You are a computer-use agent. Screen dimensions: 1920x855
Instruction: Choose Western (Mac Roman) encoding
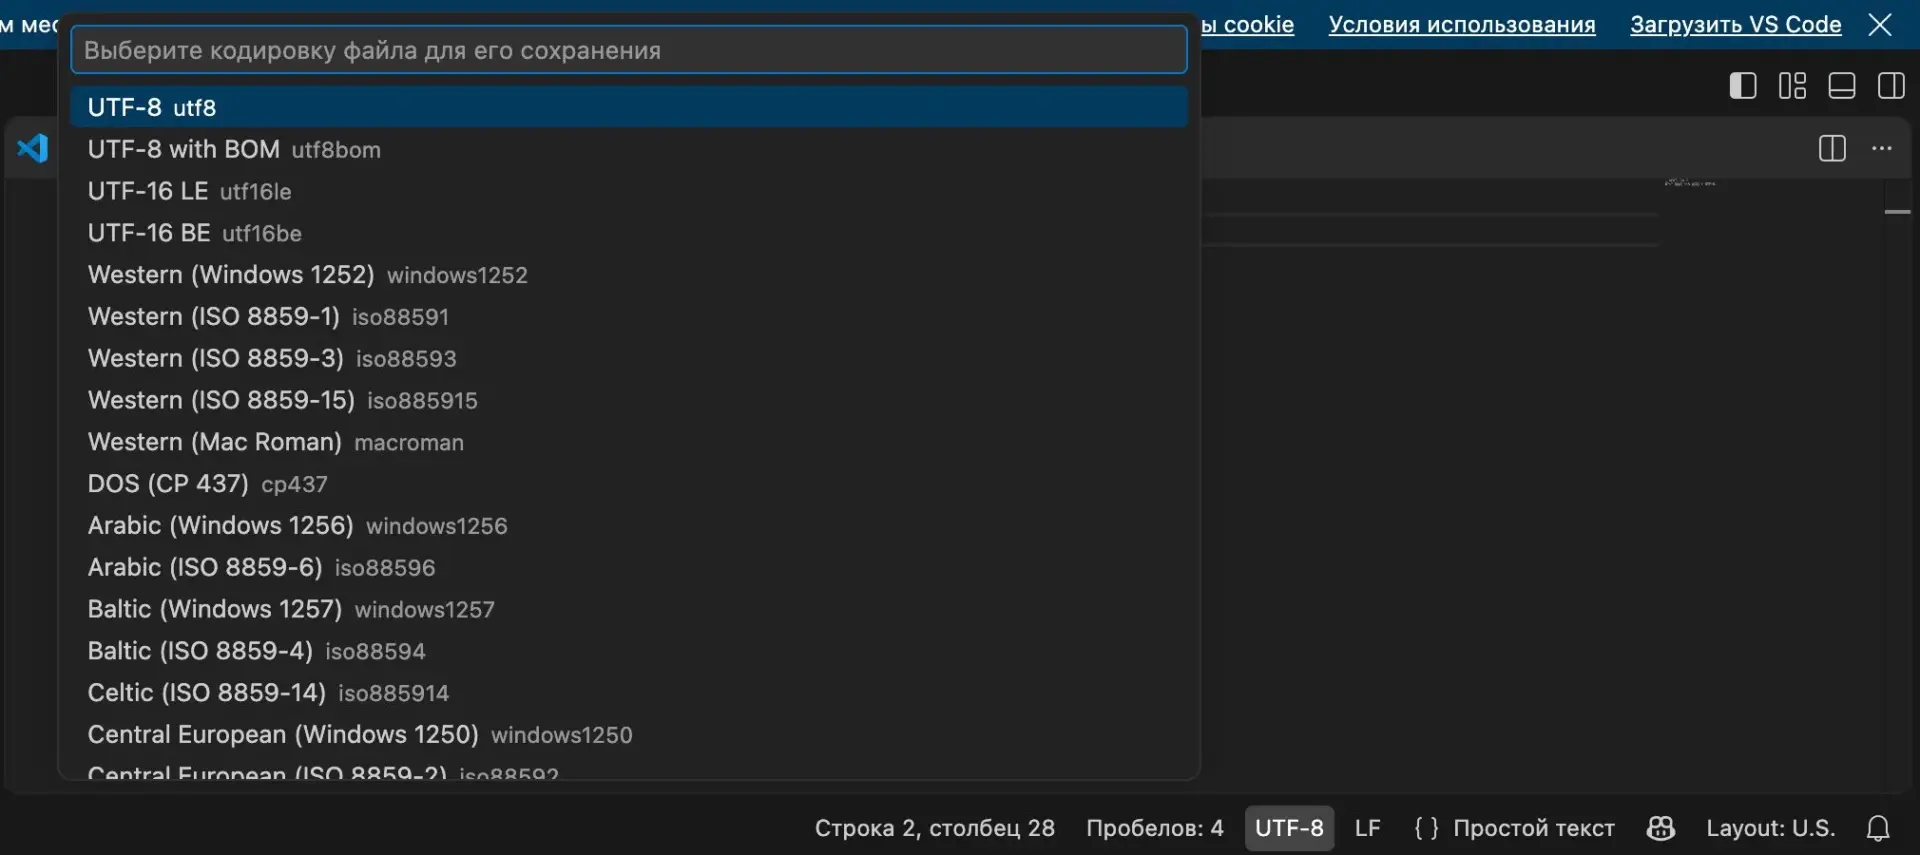tap(629, 442)
